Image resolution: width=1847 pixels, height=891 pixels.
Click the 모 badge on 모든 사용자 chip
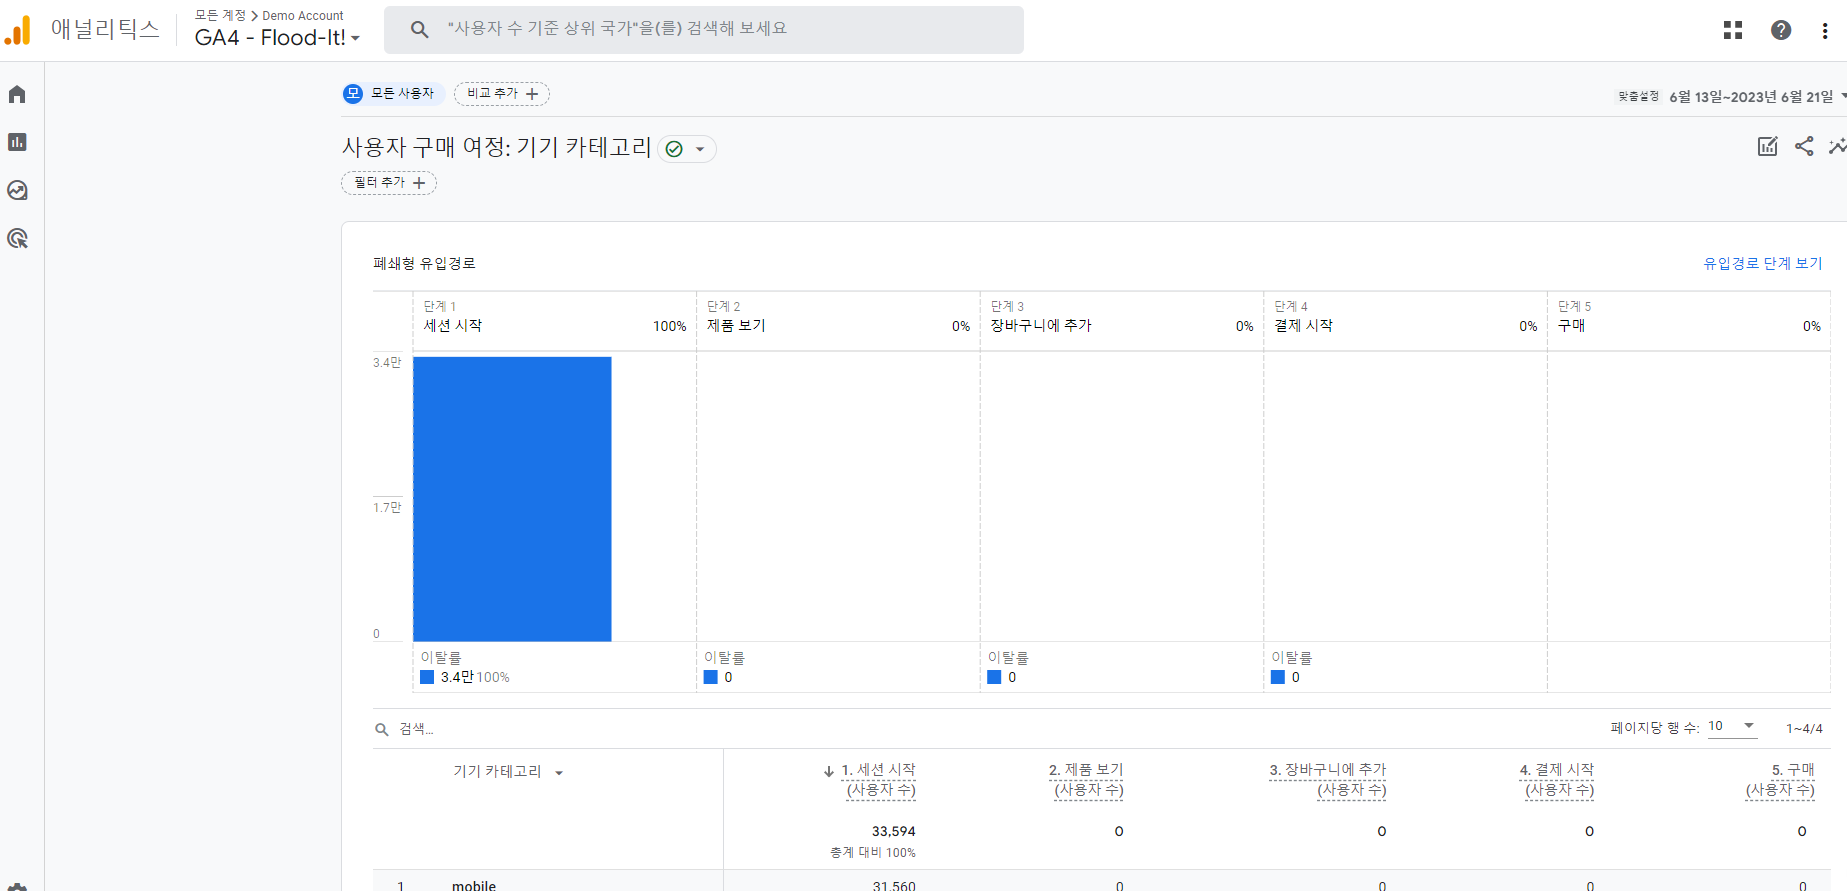pos(353,93)
